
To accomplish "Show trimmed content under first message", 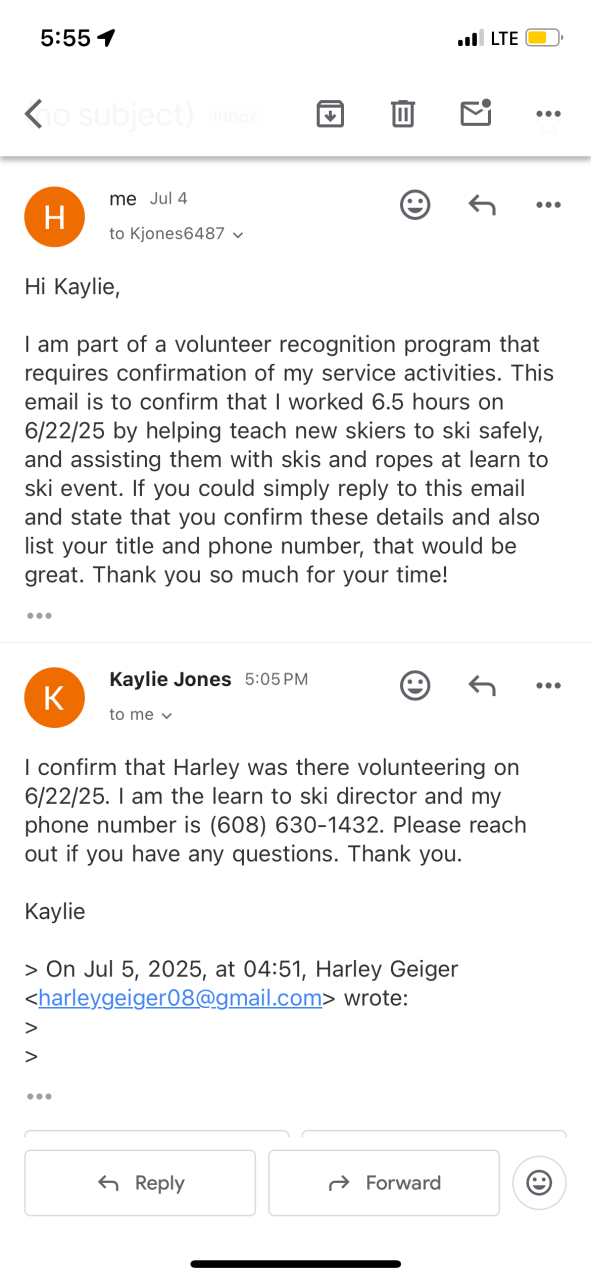I will pyautogui.click(x=39, y=615).
